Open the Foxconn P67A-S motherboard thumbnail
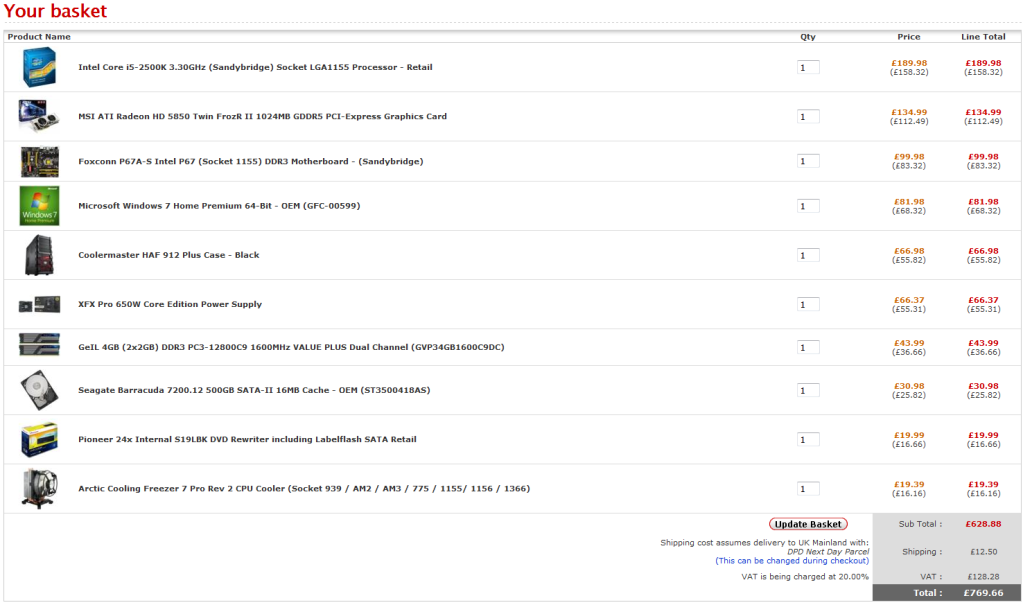The image size is (1023, 605). (x=39, y=161)
